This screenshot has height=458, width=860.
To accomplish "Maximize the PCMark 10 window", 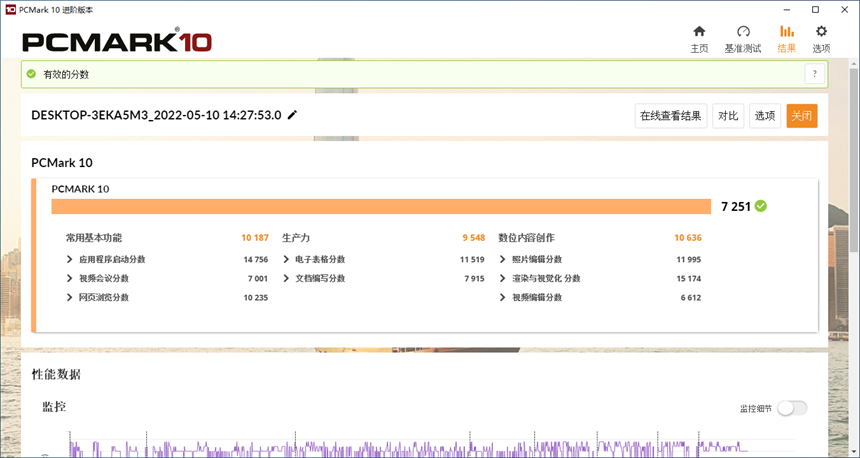I will click(x=816, y=9).
